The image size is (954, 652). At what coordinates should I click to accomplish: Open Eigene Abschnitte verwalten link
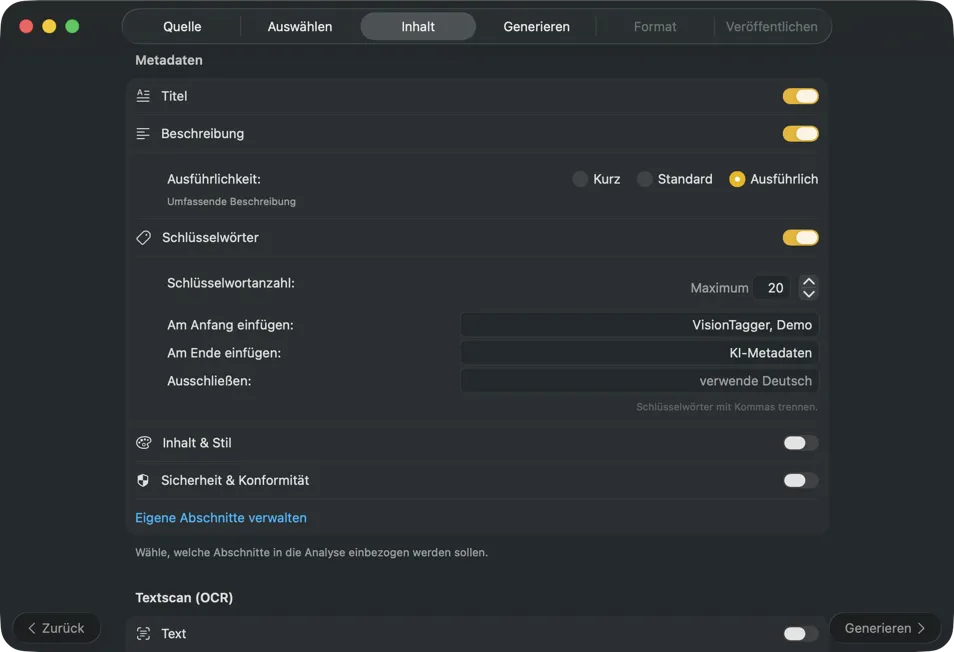(x=221, y=518)
